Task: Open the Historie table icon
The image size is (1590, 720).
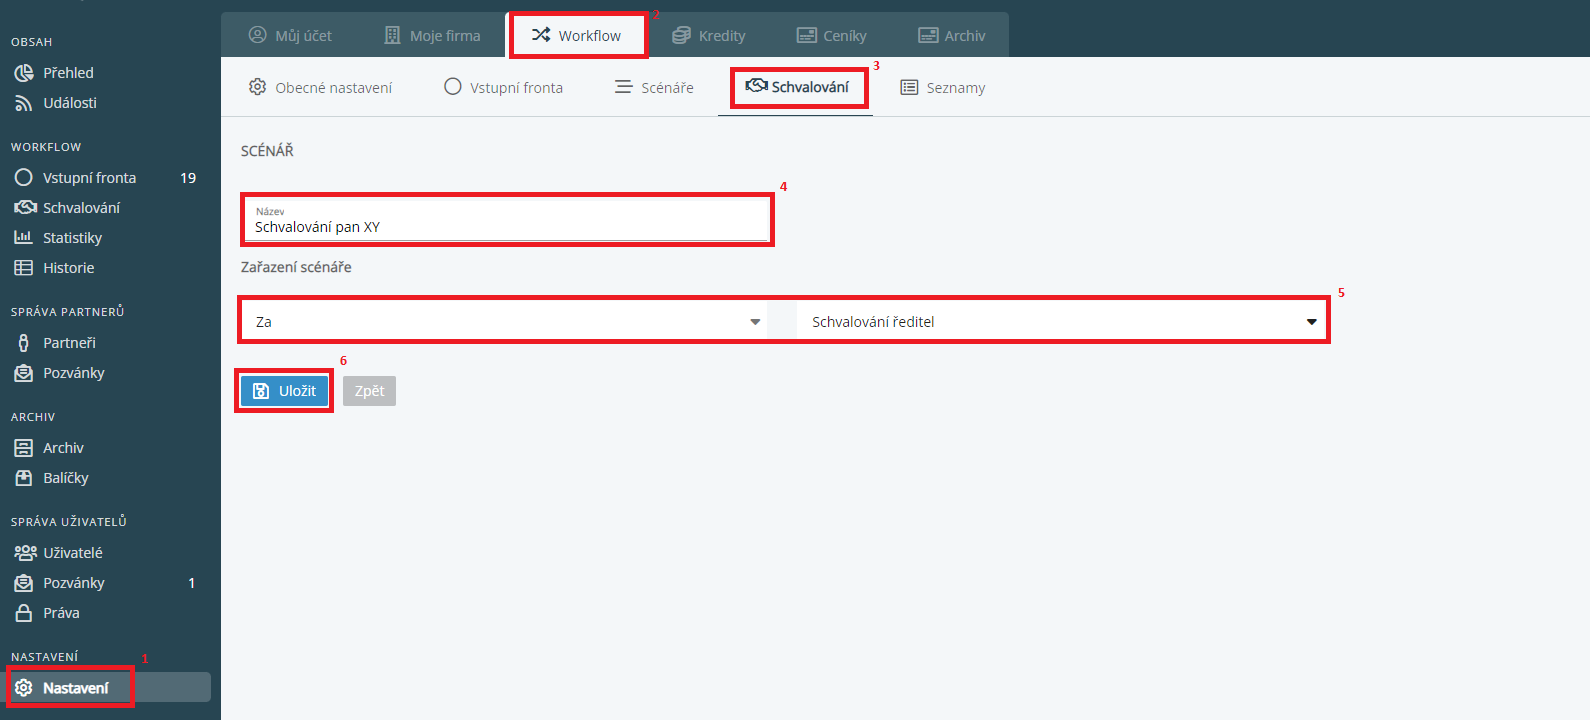Action: coord(24,268)
